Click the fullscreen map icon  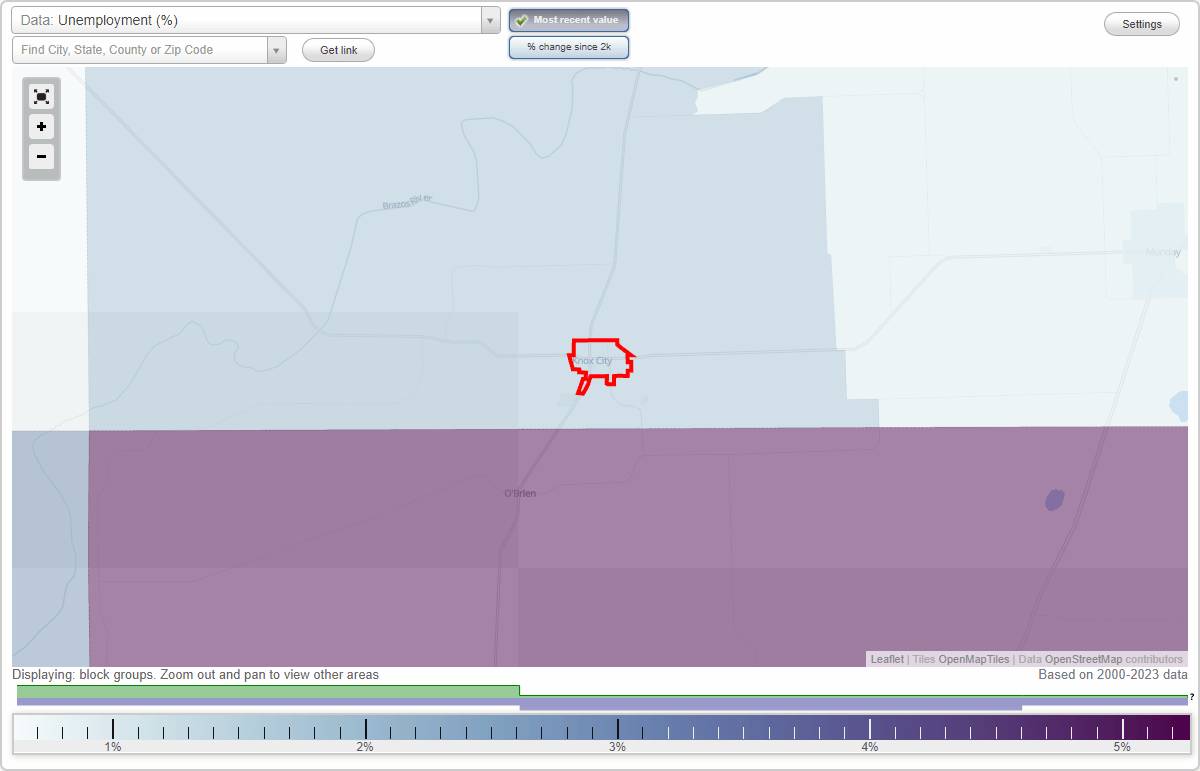click(x=41, y=96)
